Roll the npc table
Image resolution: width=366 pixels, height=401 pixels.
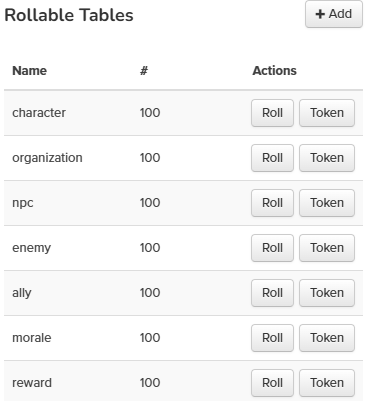click(x=272, y=203)
